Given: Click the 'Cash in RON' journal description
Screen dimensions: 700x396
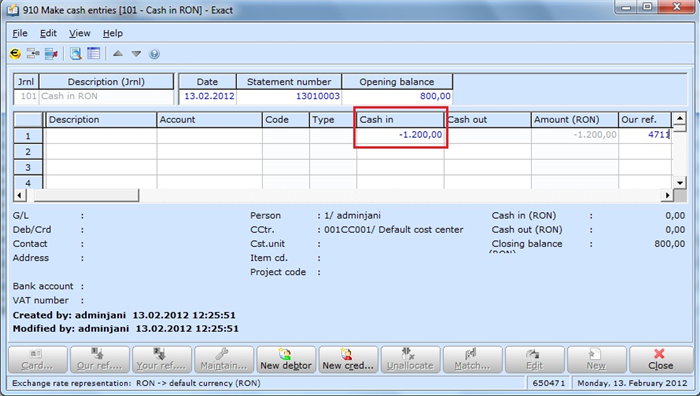Looking at the screenshot, I should point(106,96).
